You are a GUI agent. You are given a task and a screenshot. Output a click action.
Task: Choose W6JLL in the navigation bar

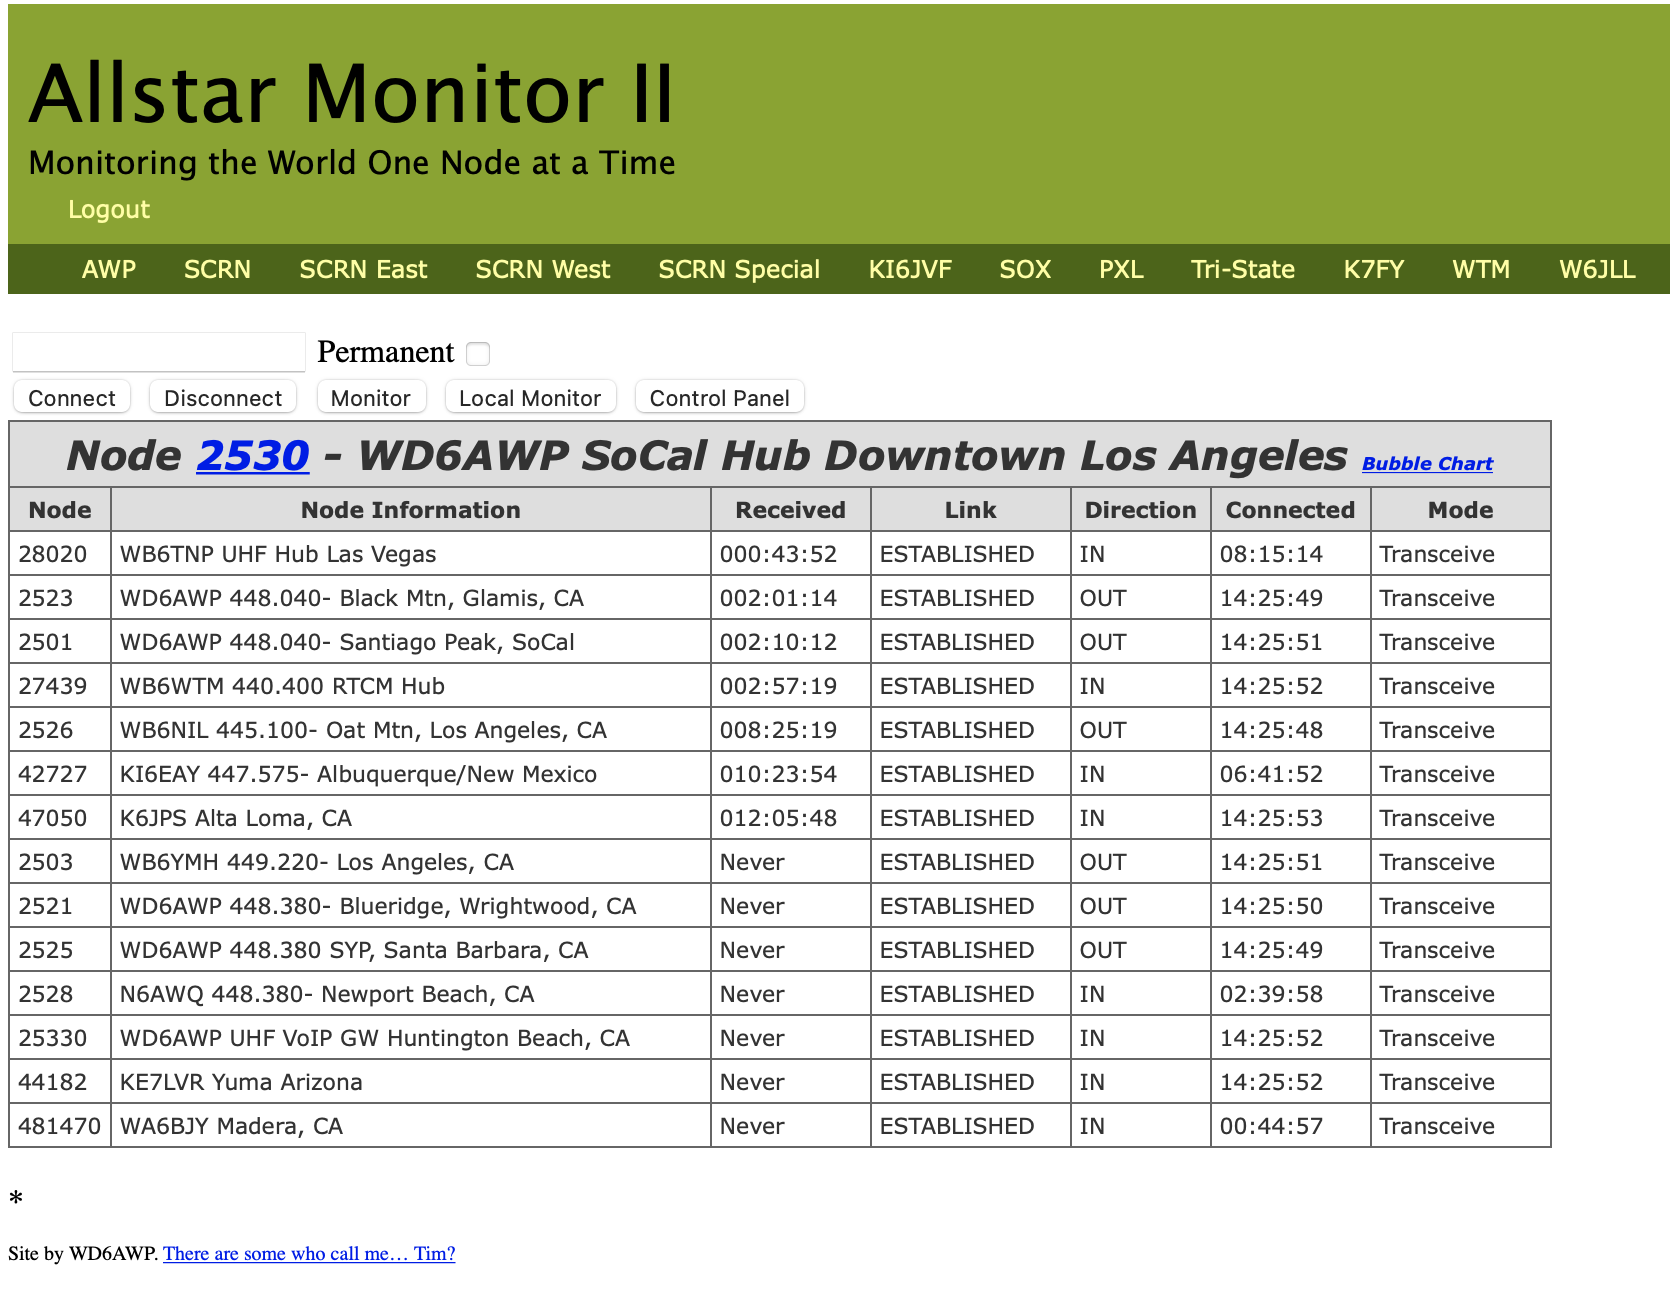[1597, 270]
